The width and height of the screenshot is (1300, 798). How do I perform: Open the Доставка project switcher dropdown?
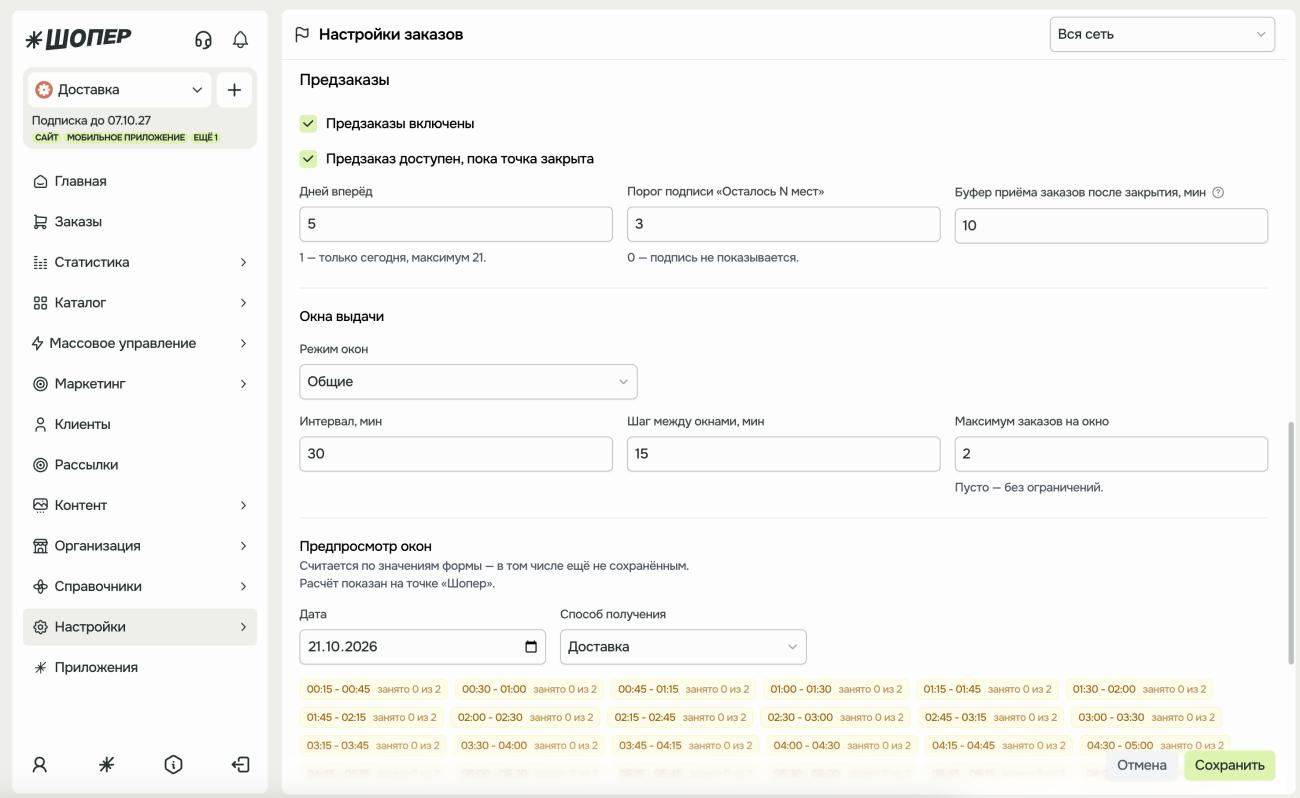click(119, 90)
